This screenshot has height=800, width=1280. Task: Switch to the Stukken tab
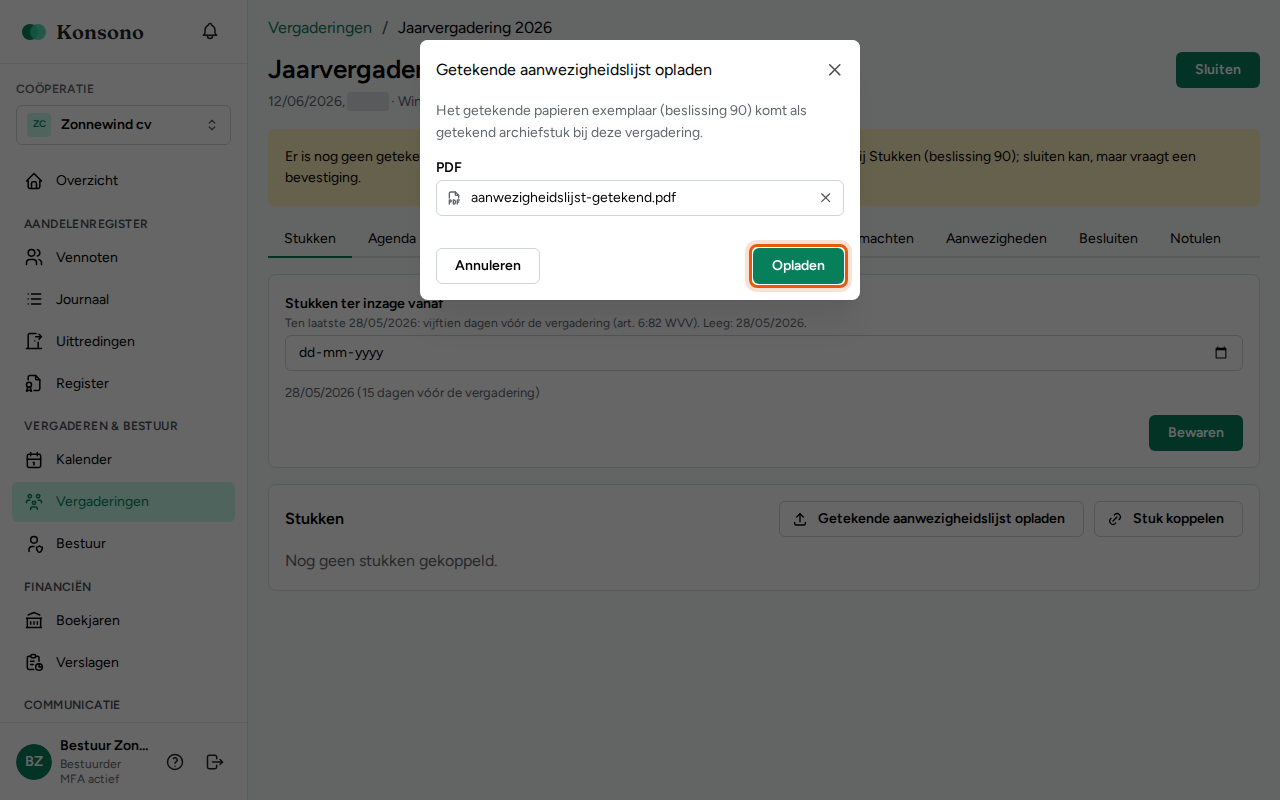(310, 239)
